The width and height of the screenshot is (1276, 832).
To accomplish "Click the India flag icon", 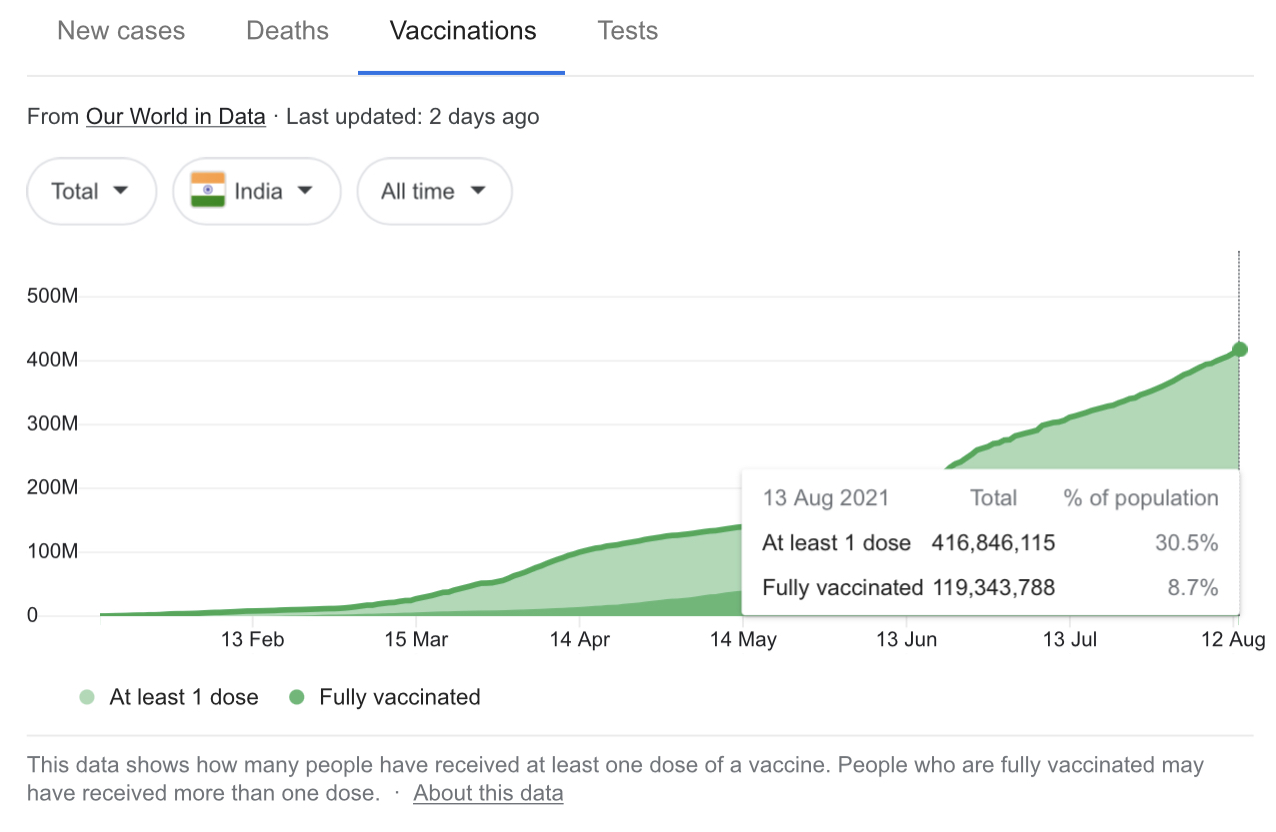I will [208, 190].
